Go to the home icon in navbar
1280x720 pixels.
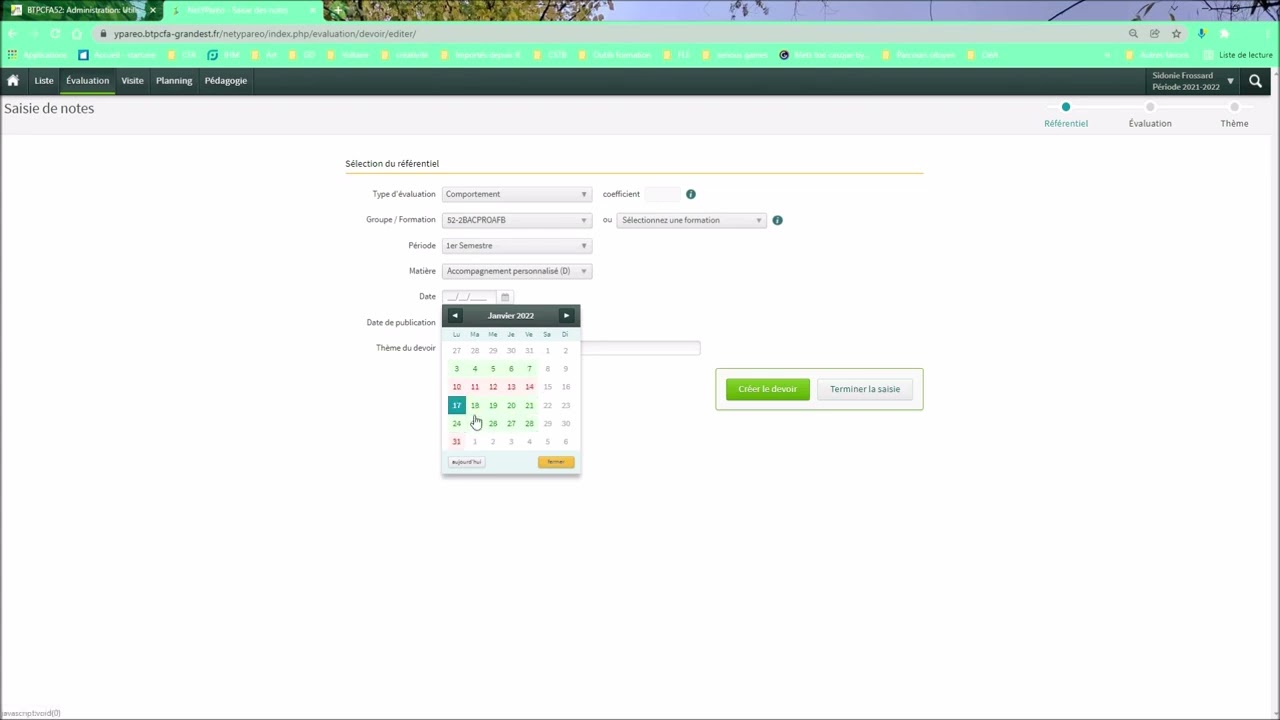tap(13, 81)
